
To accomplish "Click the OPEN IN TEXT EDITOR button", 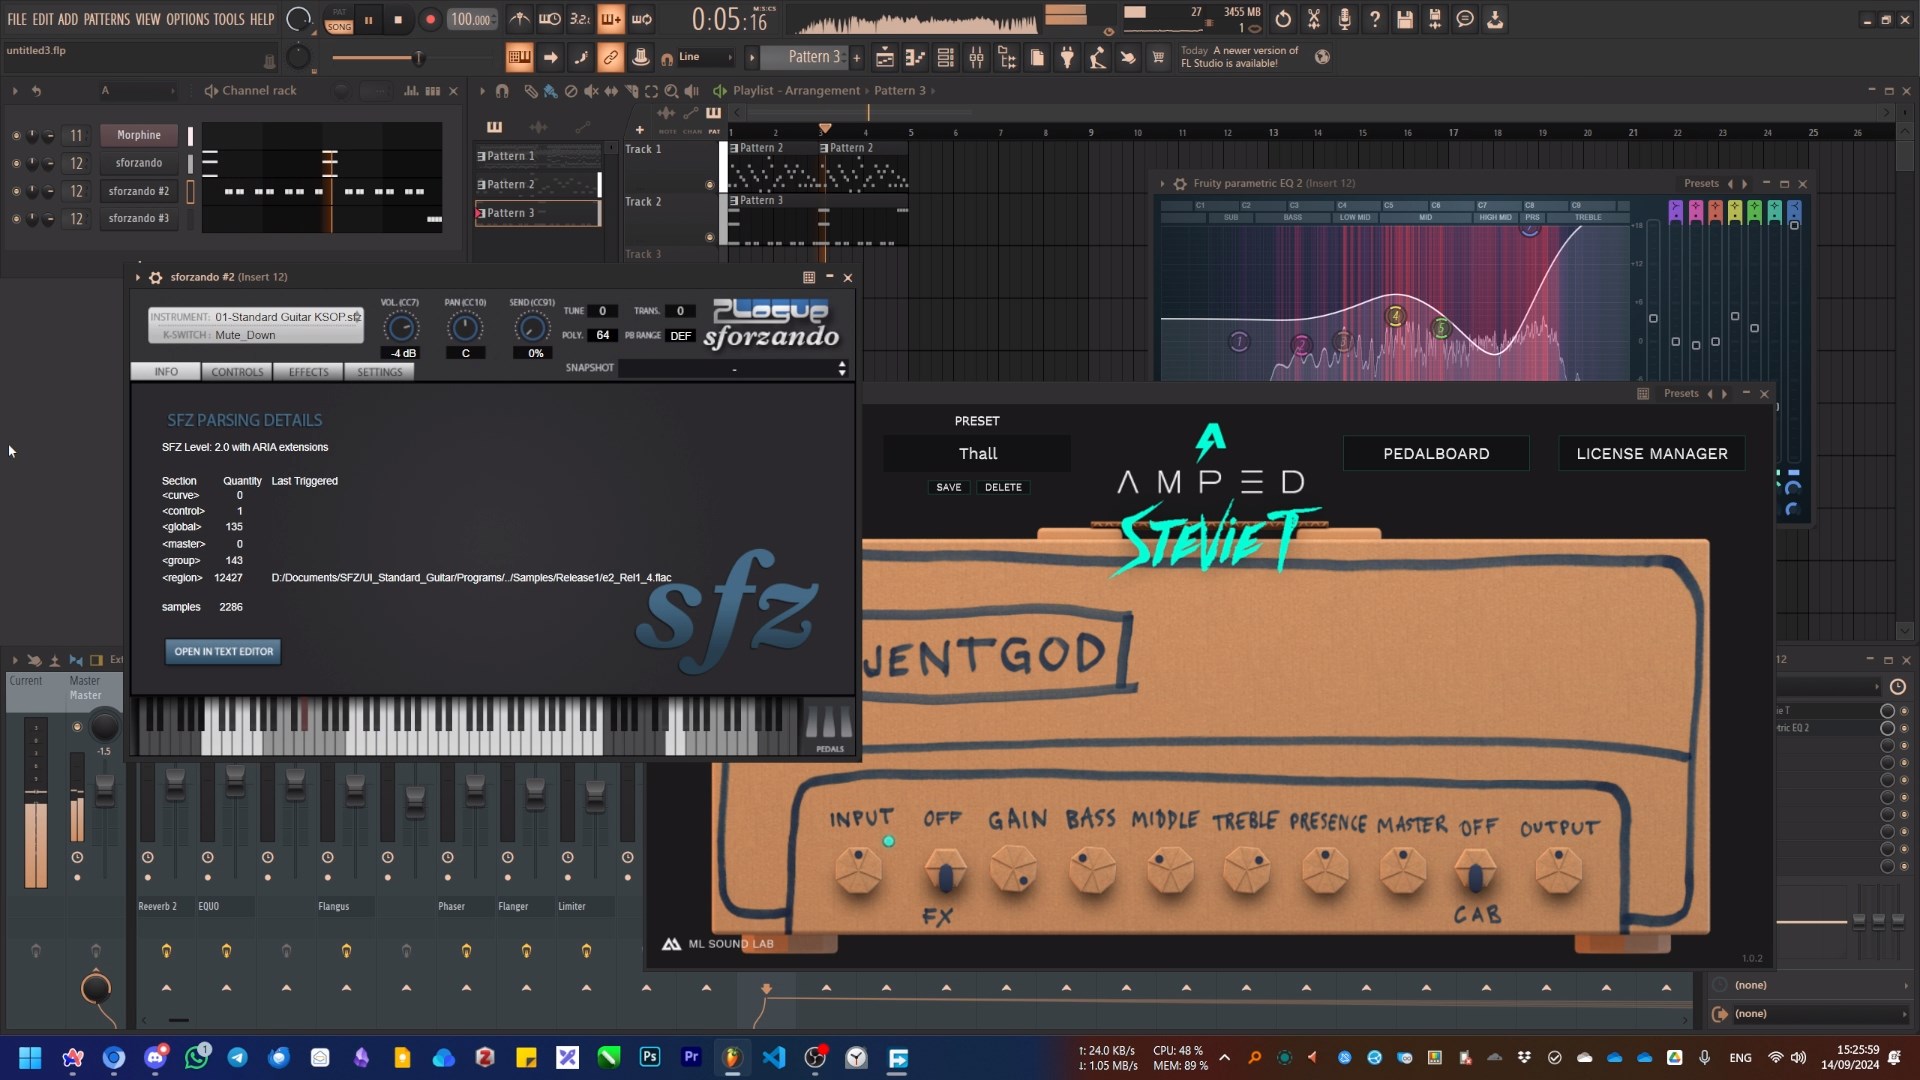I will tap(223, 652).
